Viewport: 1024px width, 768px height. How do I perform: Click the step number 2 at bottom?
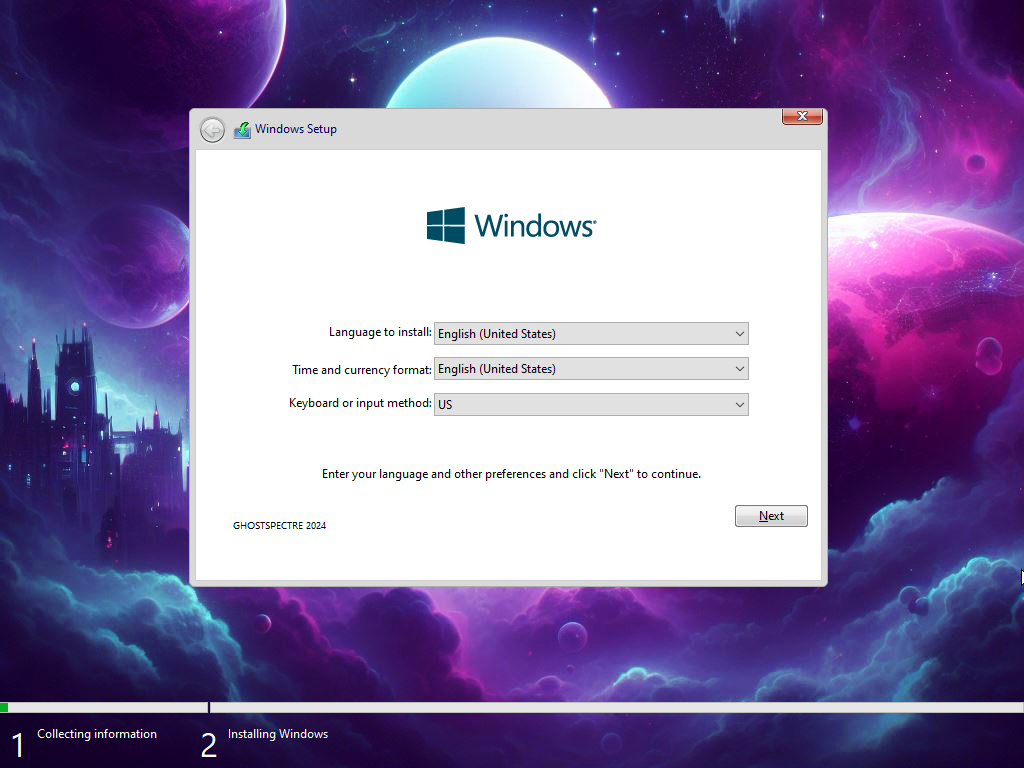coord(208,745)
